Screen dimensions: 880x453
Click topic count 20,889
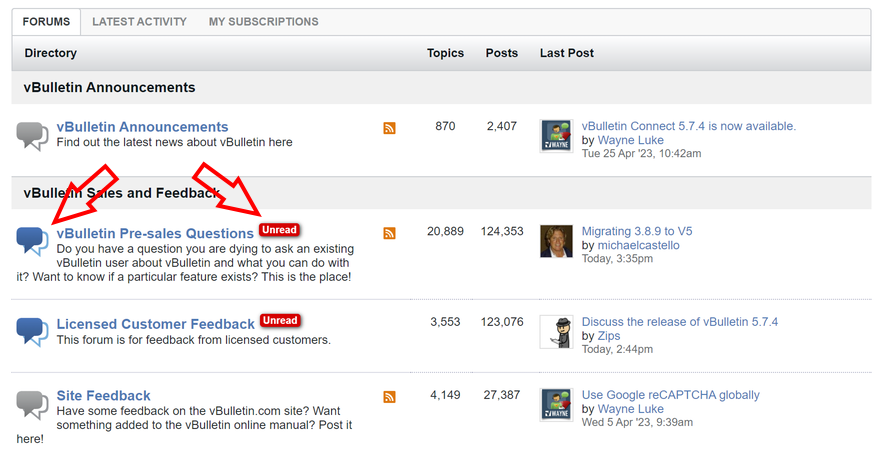click(x=445, y=231)
